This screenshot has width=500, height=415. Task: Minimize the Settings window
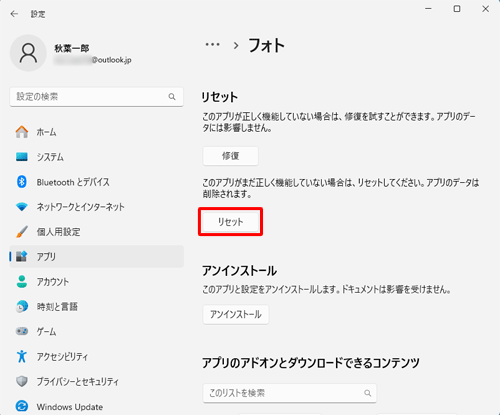click(429, 9)
